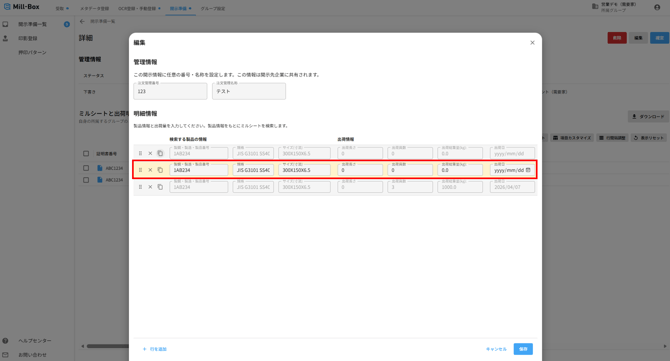Click 1AB234 field in the highlighted row
Image resolution: width=670 pixels, height=361 pixels.
pos(199,170)
